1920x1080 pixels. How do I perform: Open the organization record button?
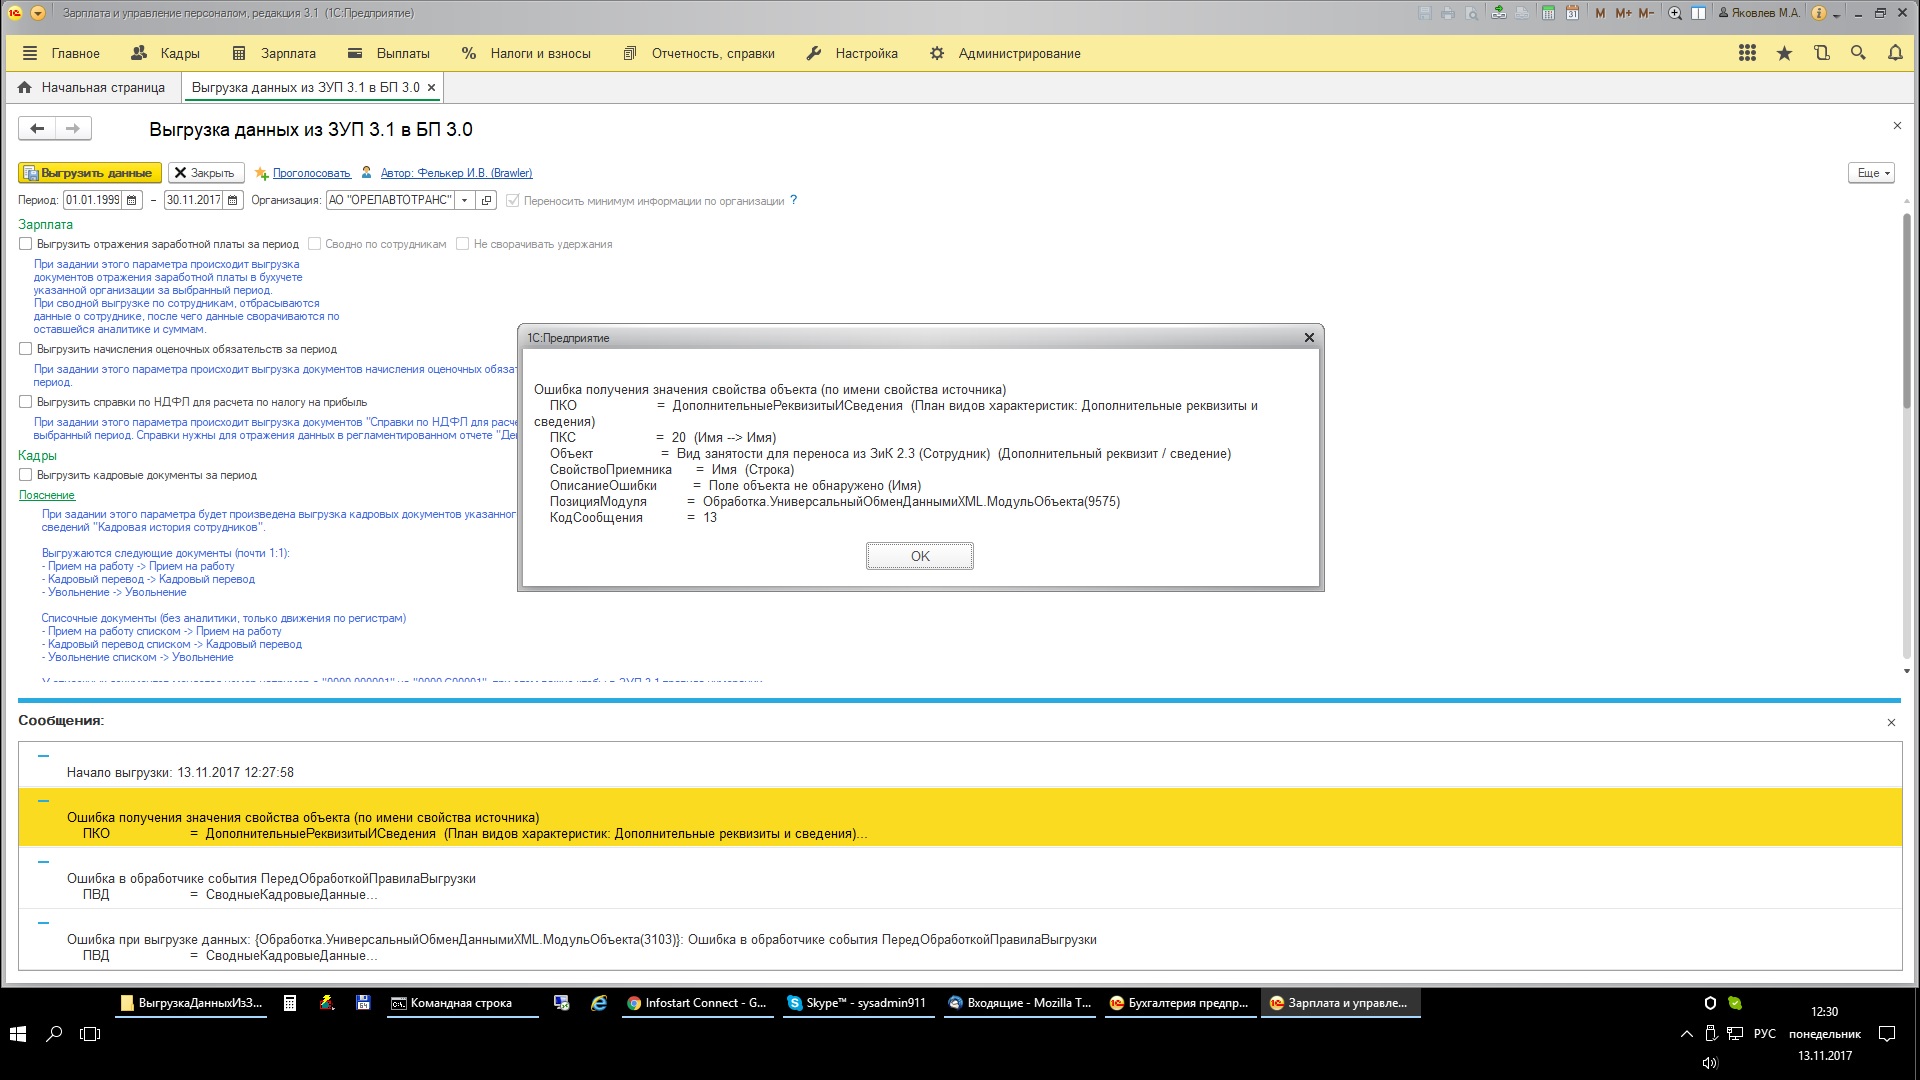(x=487, y=200)
